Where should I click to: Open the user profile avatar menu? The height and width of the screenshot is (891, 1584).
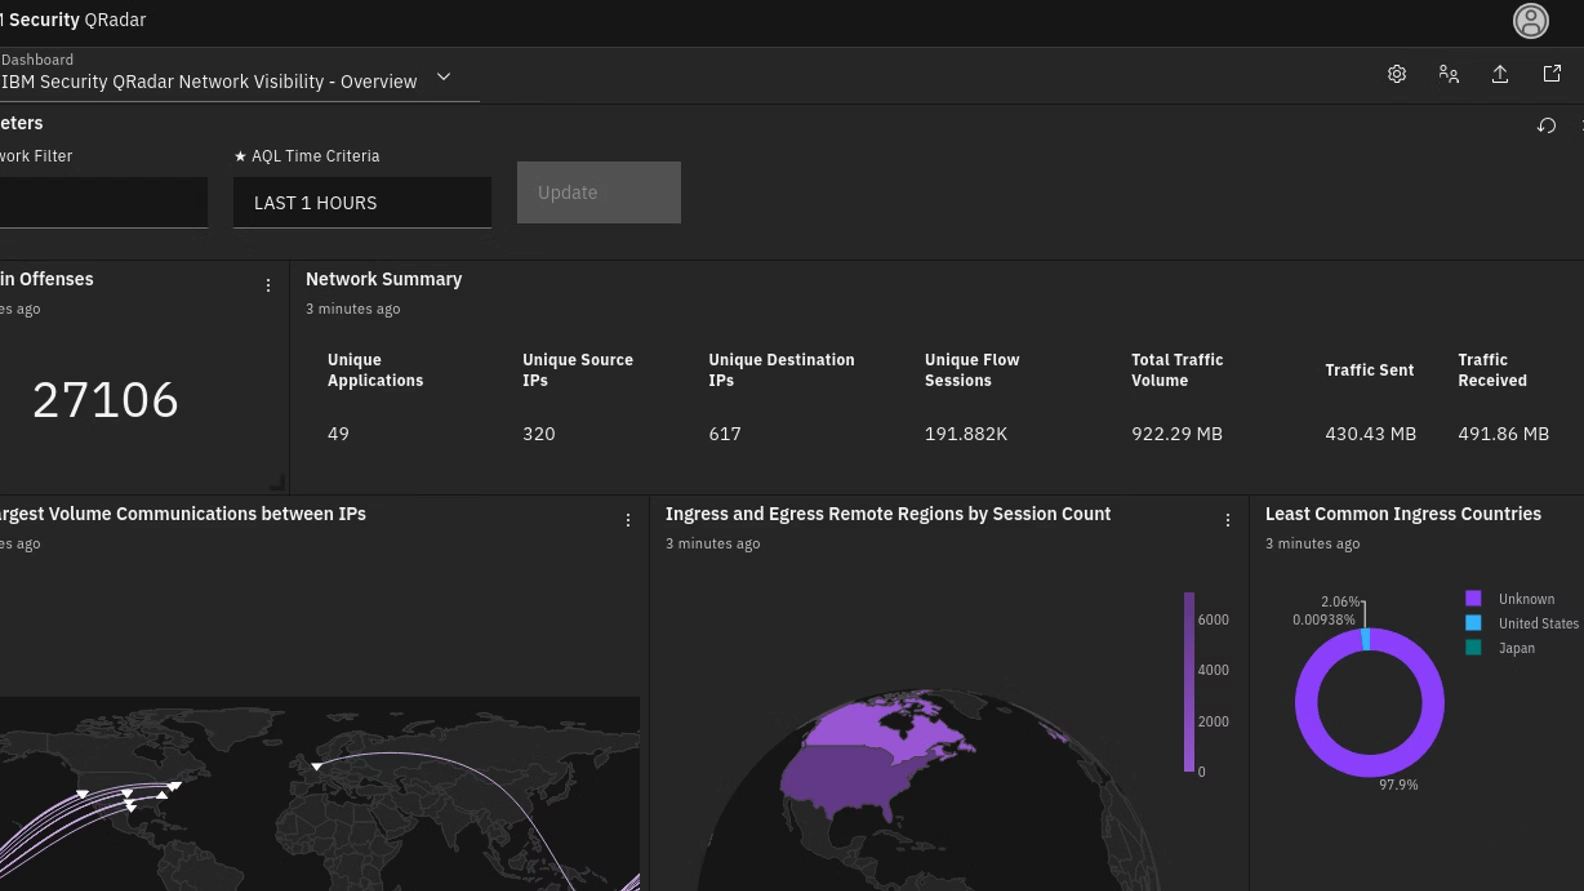click(x=1530, y=21)
